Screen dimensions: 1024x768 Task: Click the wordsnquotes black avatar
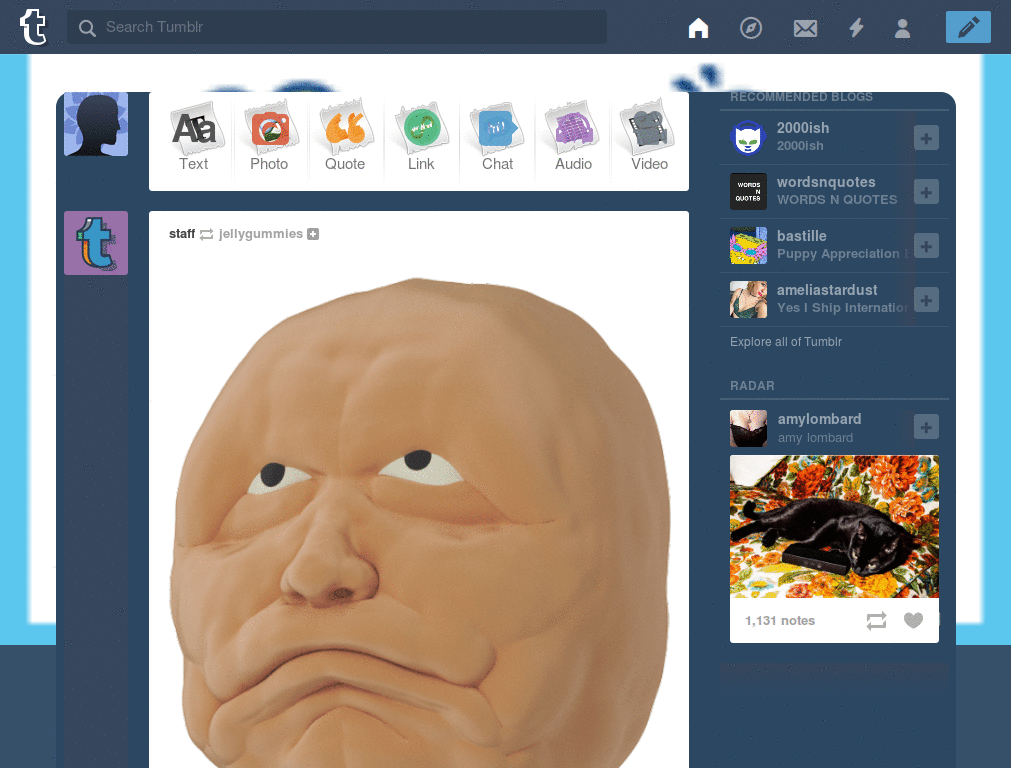(748, 191)
